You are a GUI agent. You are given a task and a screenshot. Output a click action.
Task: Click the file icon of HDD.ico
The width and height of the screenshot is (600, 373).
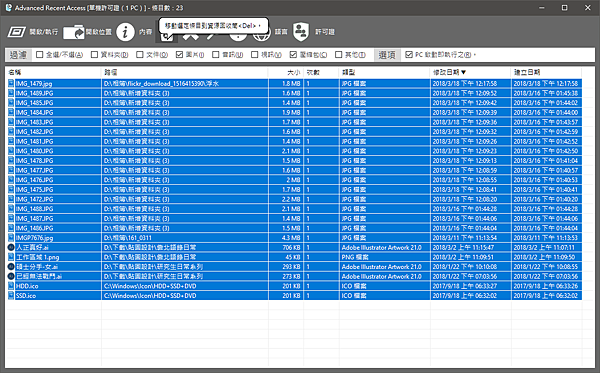coord(11,286)
